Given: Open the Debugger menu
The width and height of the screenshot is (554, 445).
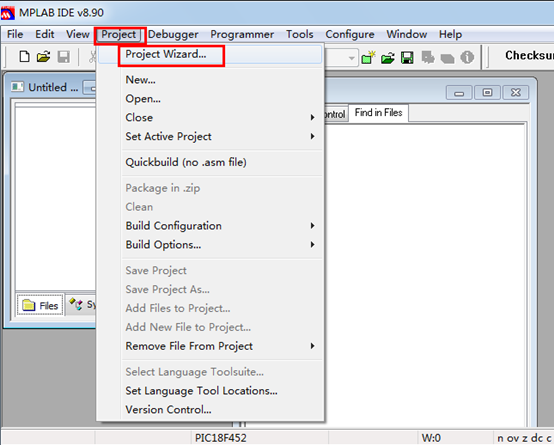Looking at the screenshot, I should [x=173, y=34].
